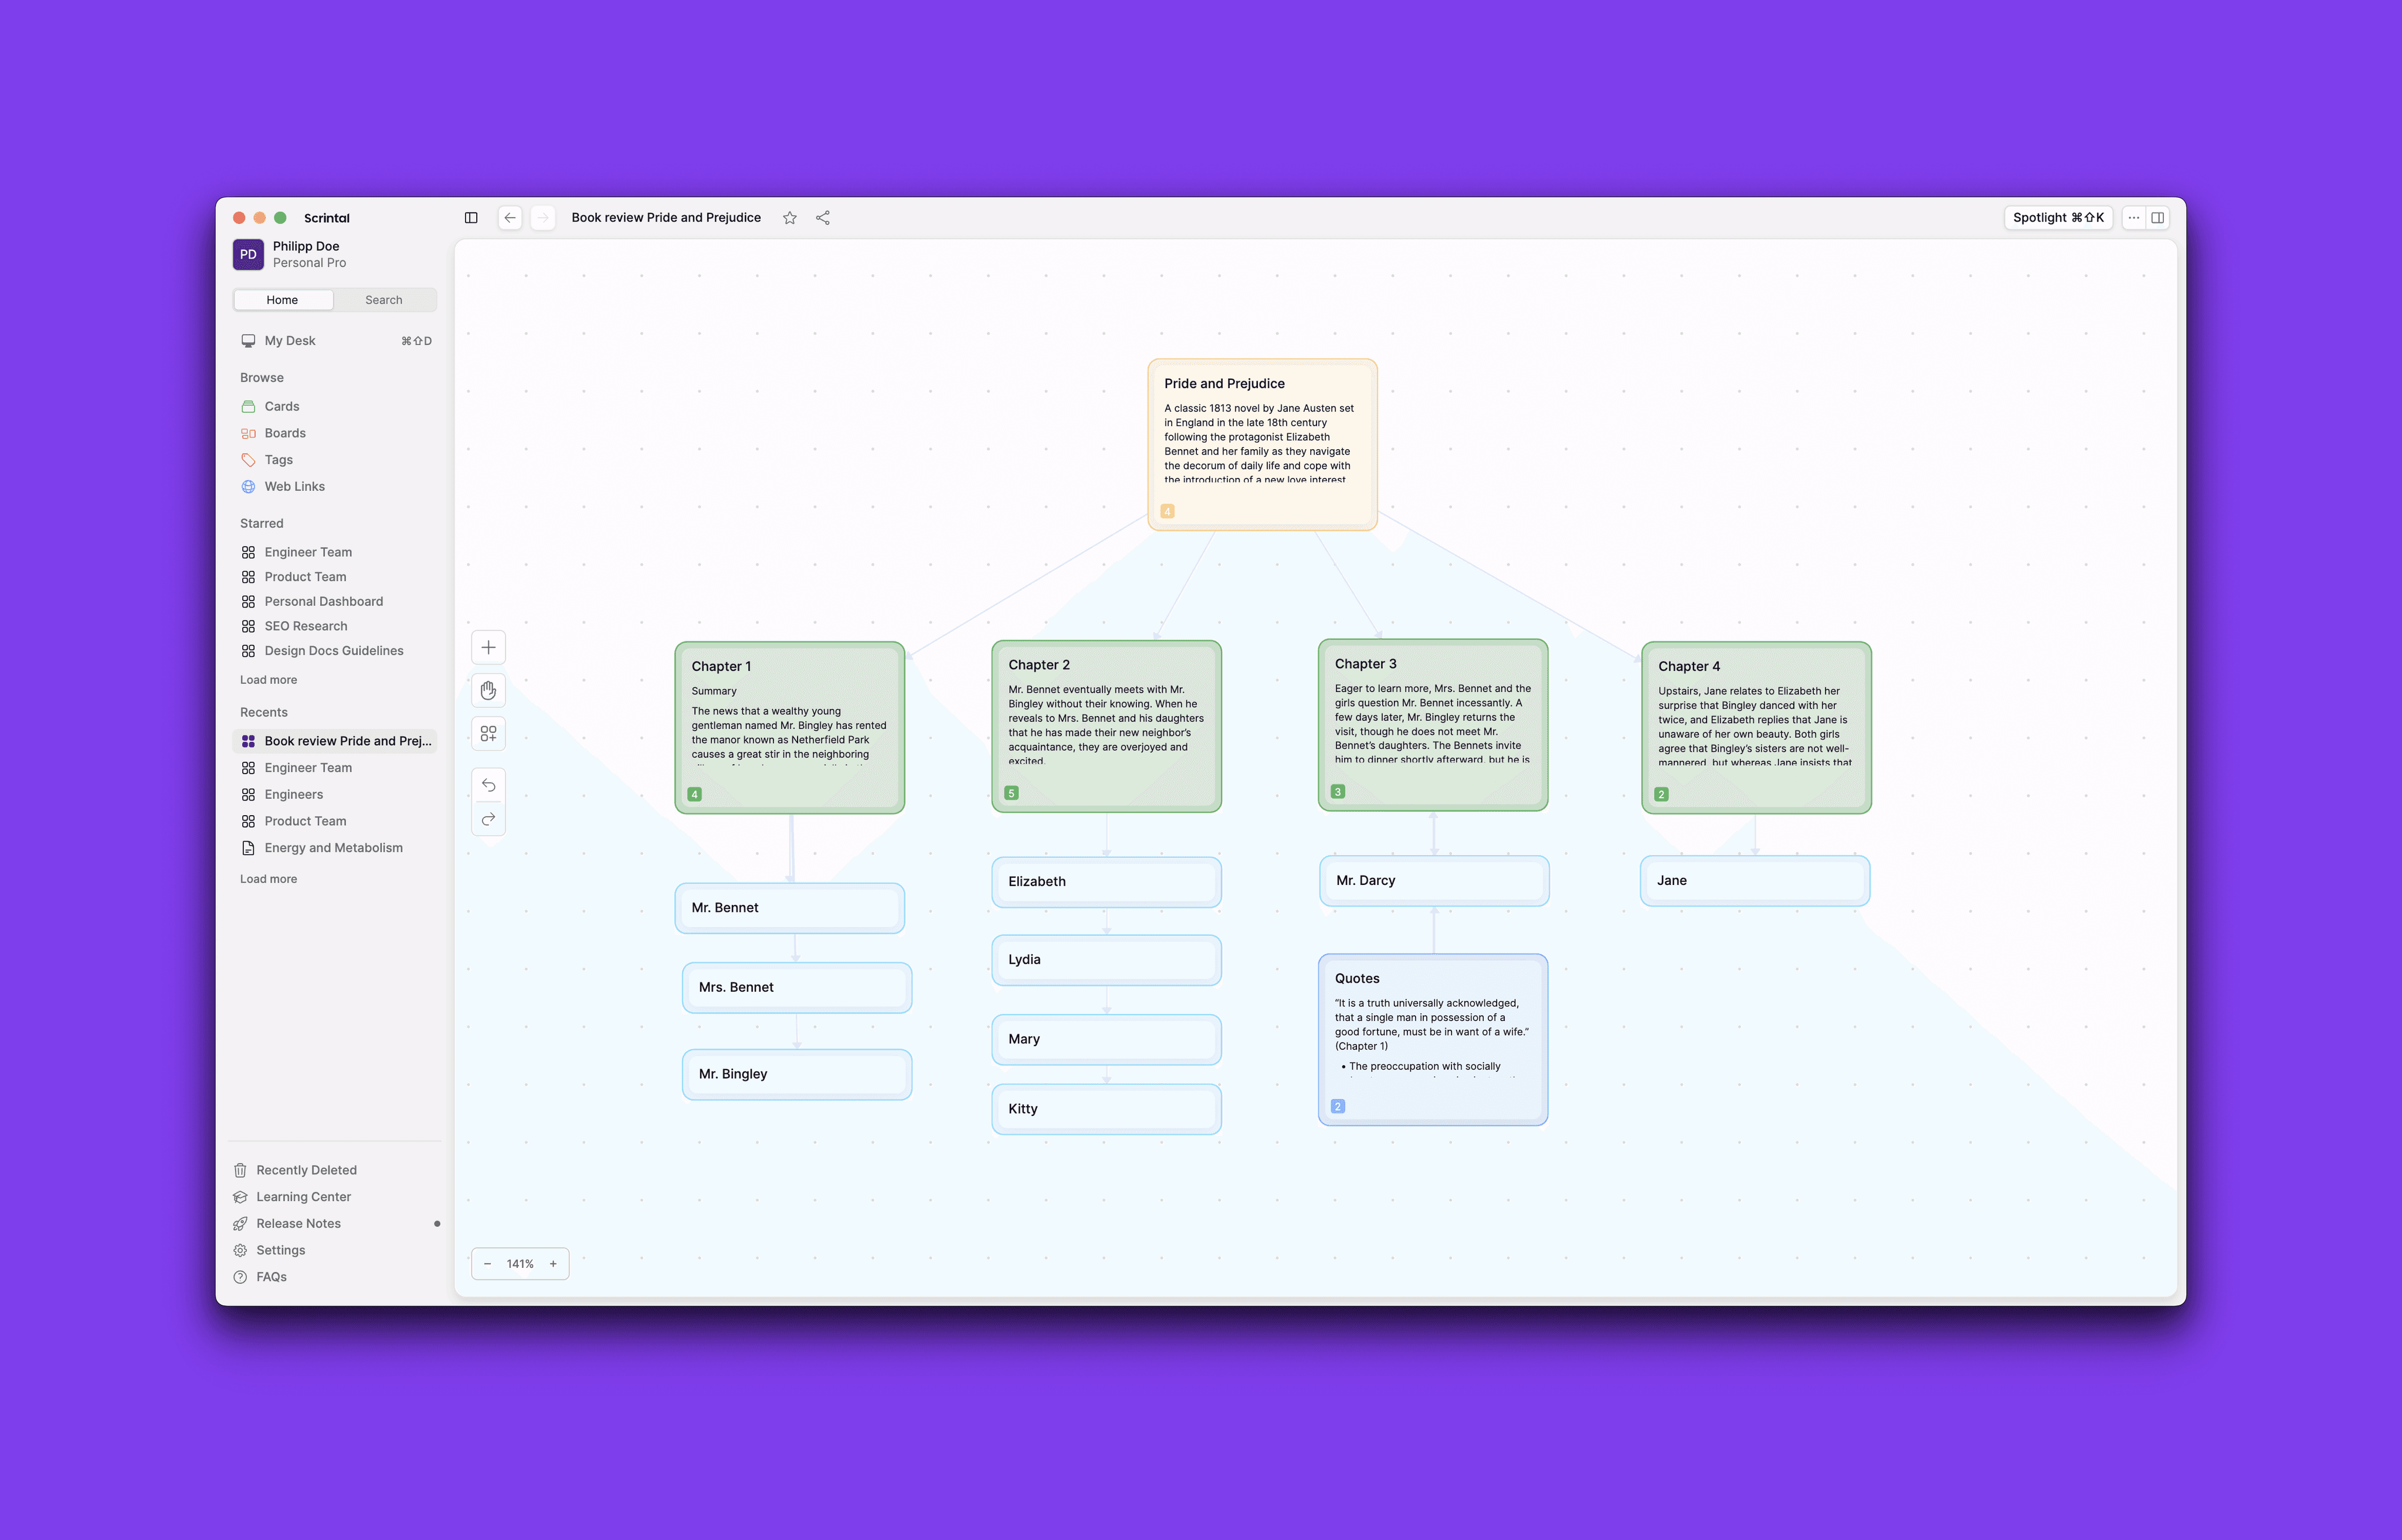The image size is (2402, 1540).
Task: Select the Mr. Darcy card
Action: [x=1433, y=881]
